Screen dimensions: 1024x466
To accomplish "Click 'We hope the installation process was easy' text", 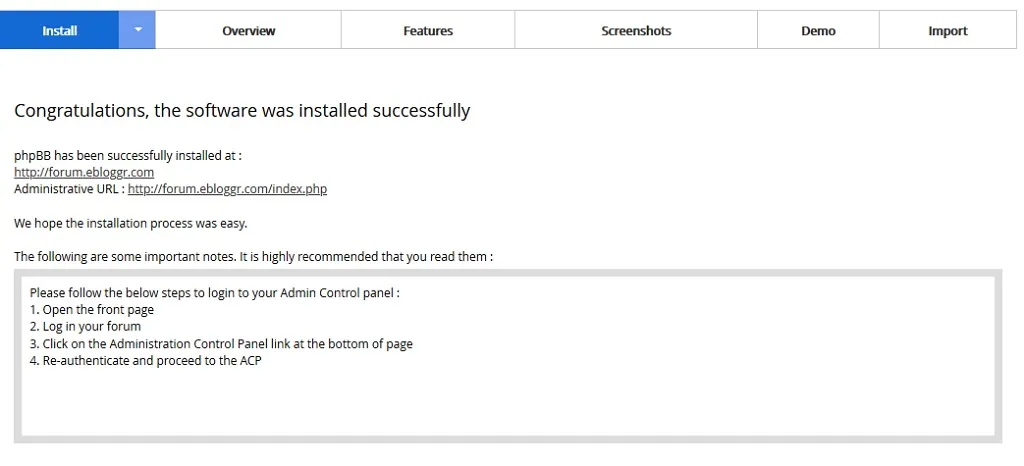I will pyautogui.click(x=131, y=223).
